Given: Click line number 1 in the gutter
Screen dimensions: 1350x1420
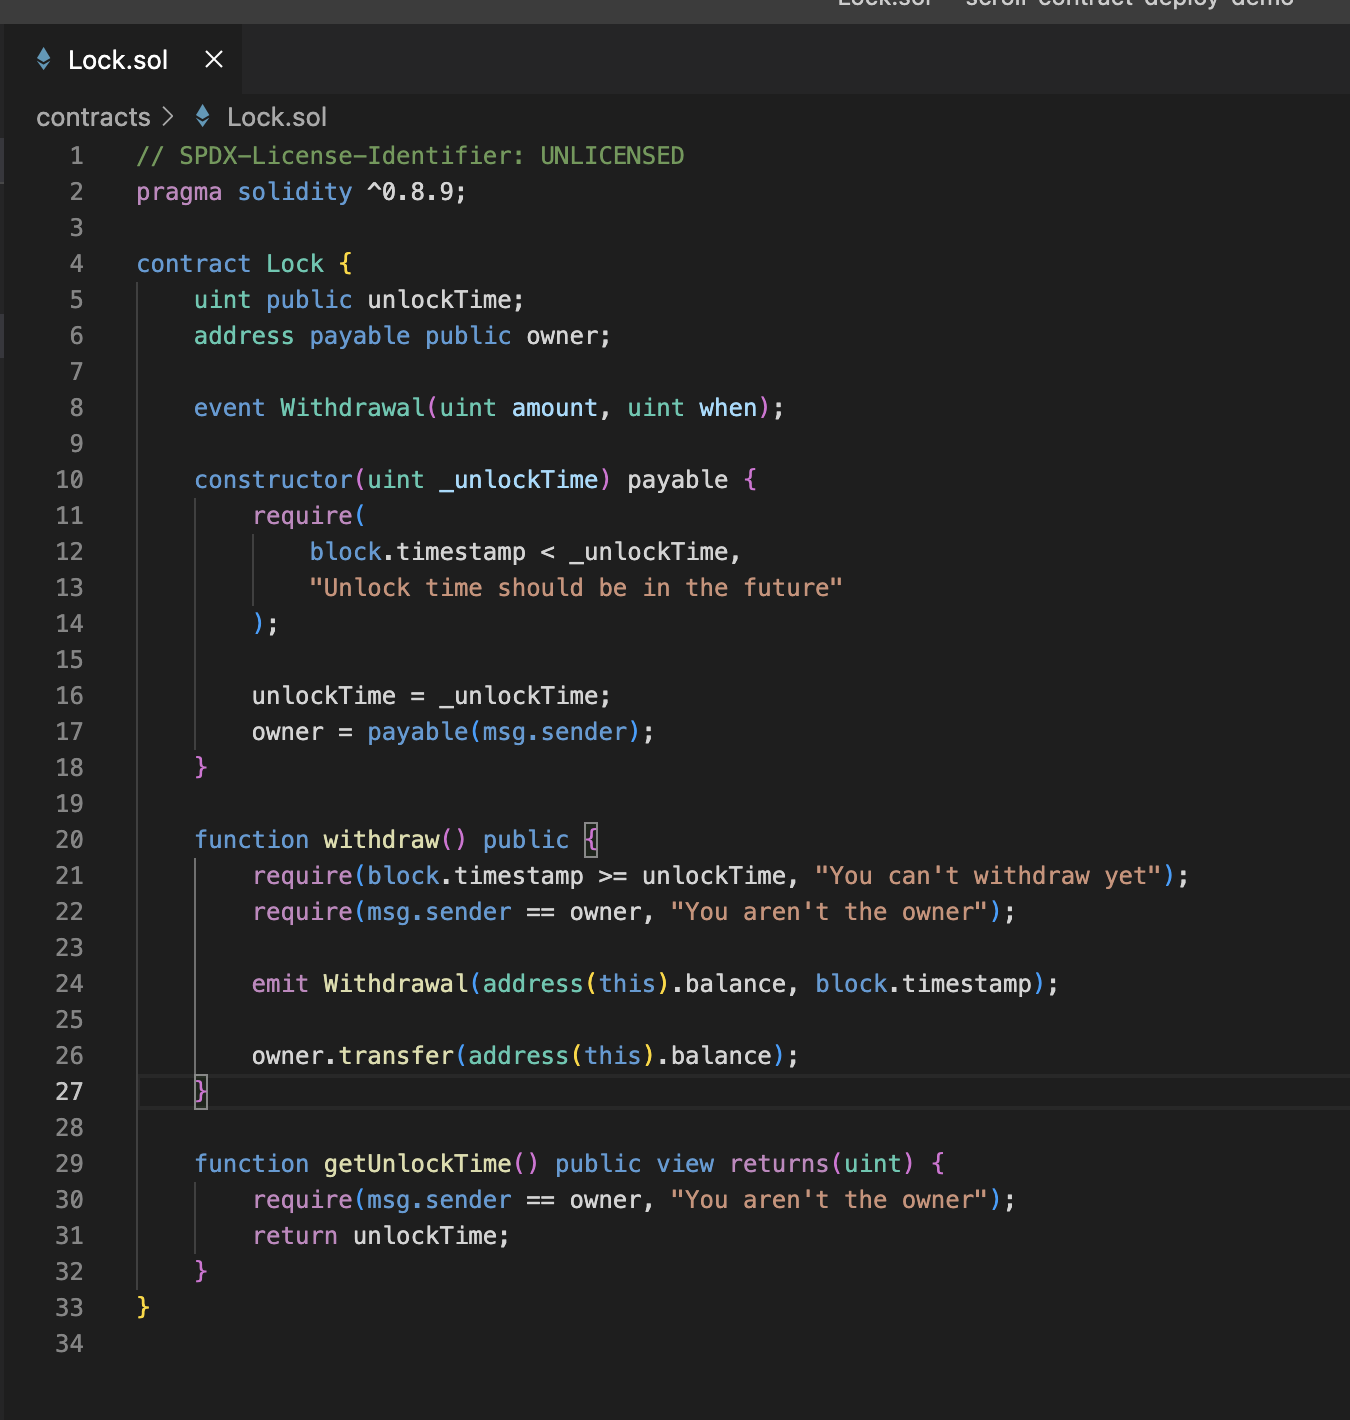Looking at the screenshot, I should tap(76, 156).
